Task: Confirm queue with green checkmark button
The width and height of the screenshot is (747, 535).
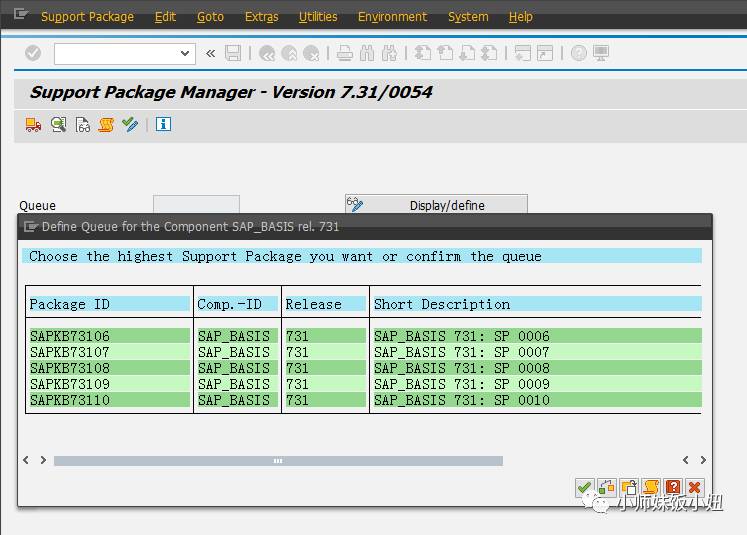Action: click(585, 487)
